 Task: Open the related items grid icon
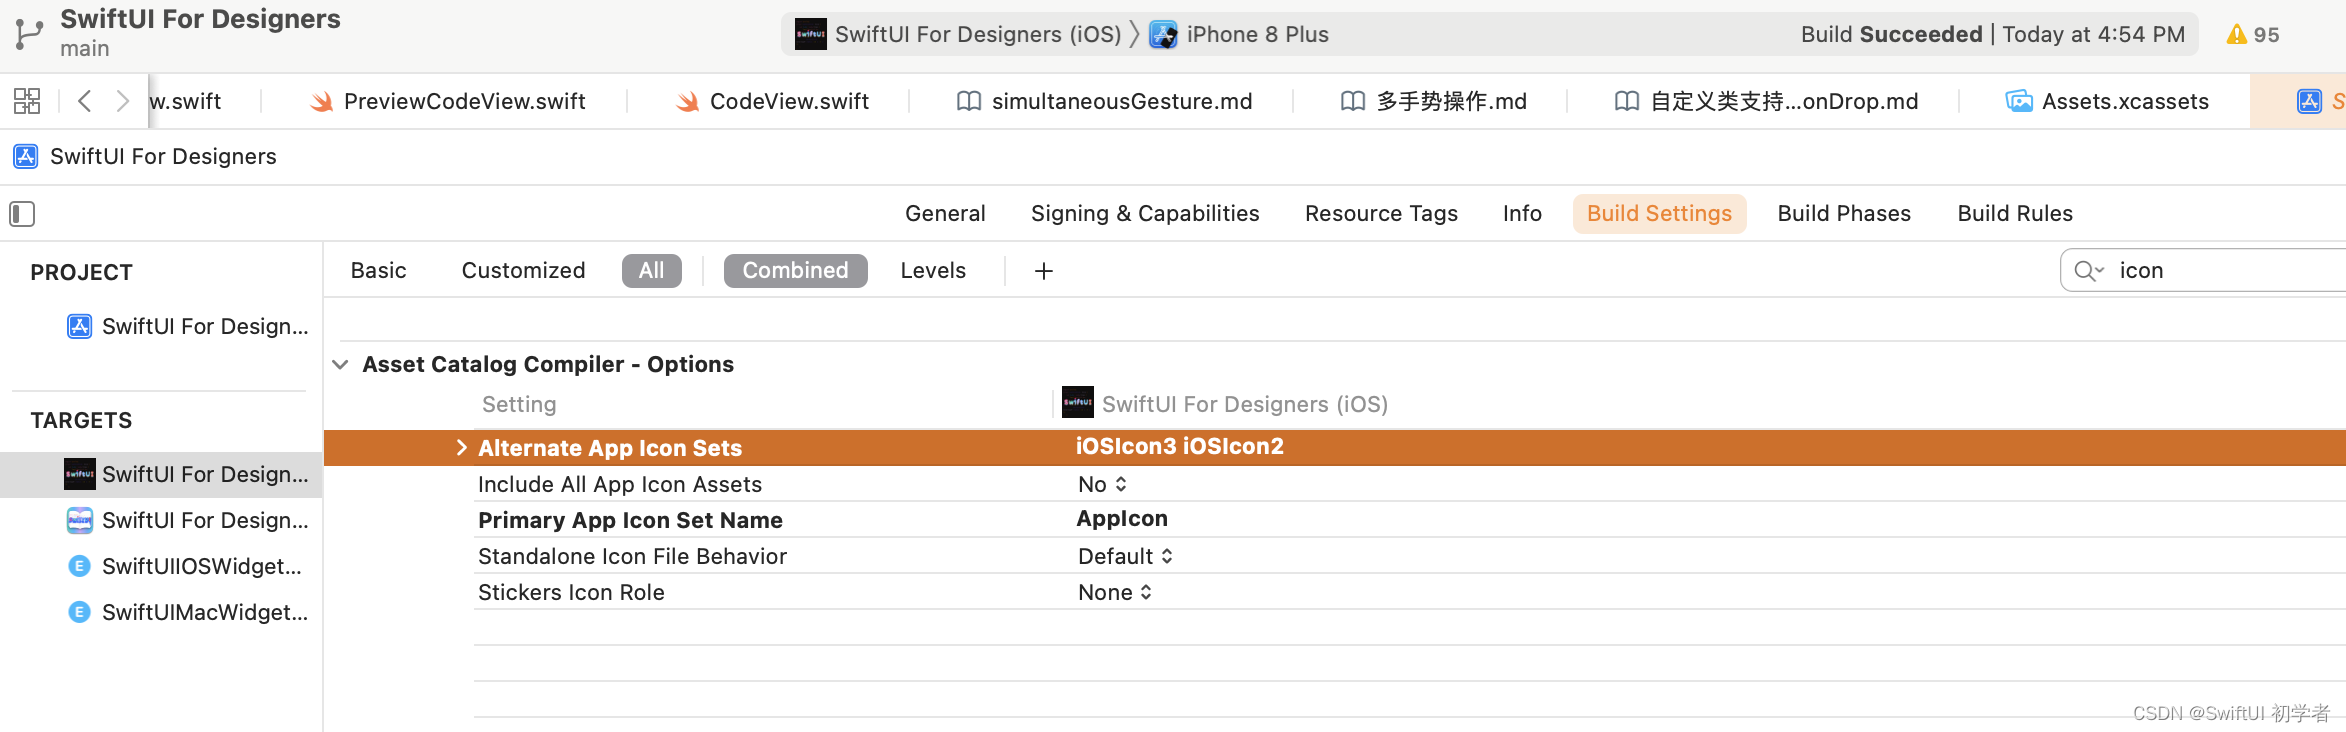(27, 101)
